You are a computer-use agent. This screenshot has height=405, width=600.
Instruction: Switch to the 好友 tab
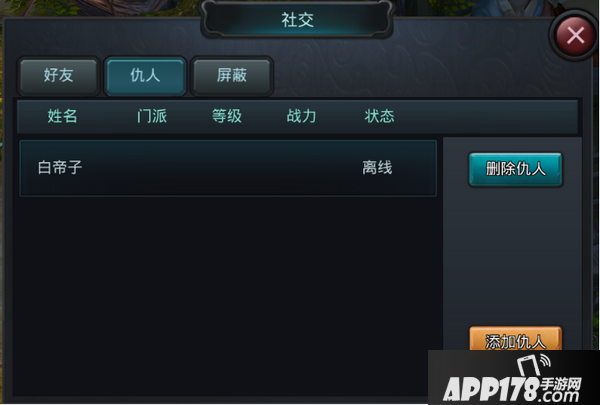tap(59, 75)
